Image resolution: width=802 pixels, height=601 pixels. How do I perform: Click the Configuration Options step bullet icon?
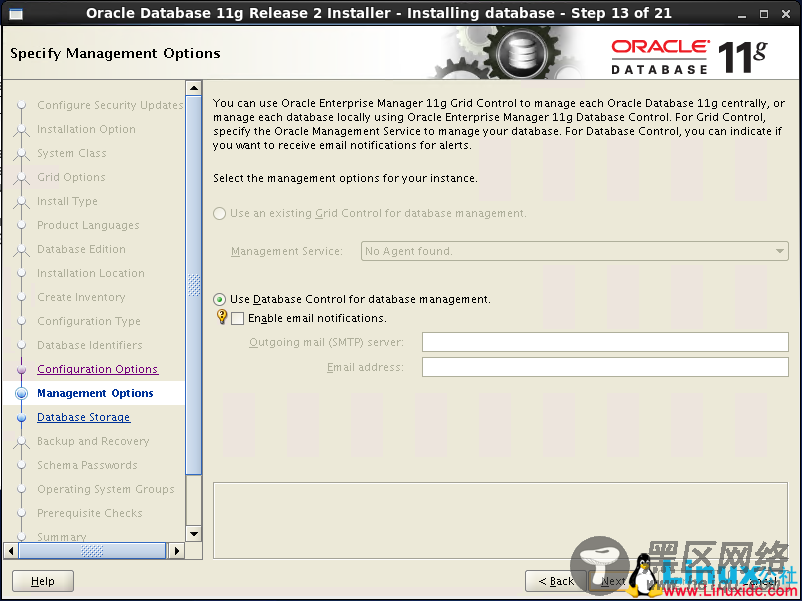point(21,369)
